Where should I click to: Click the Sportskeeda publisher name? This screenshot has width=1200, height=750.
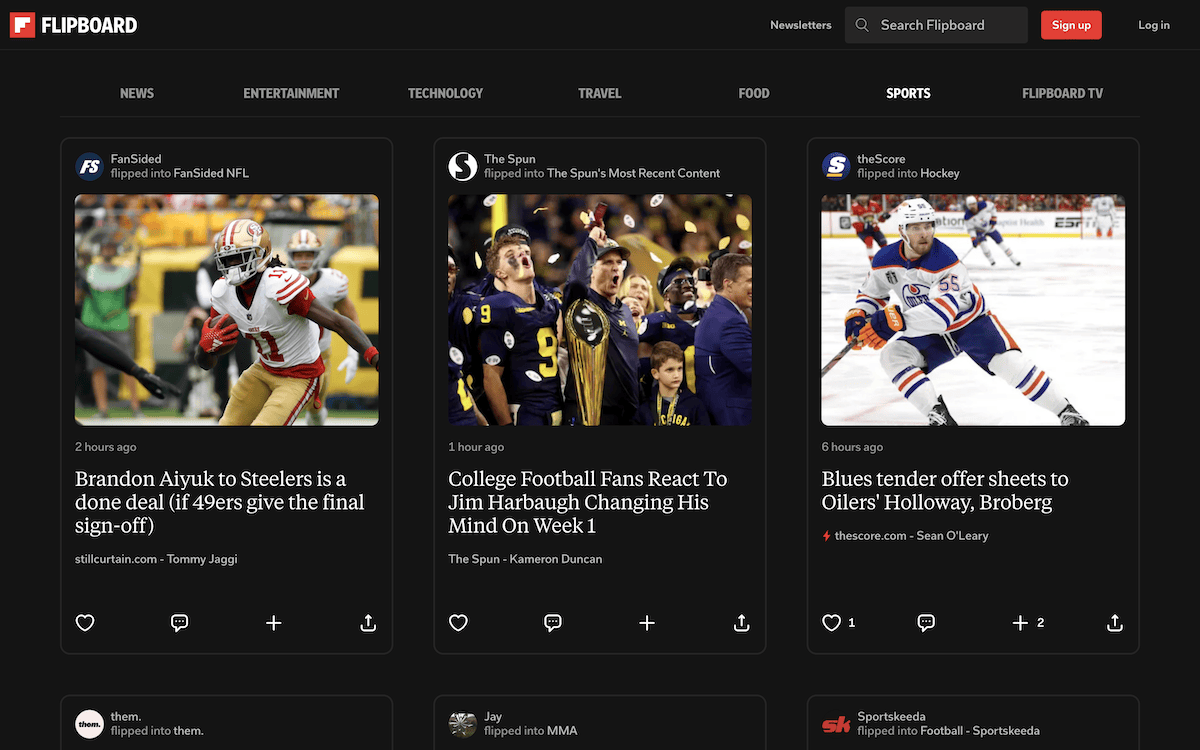pos(891,717)
